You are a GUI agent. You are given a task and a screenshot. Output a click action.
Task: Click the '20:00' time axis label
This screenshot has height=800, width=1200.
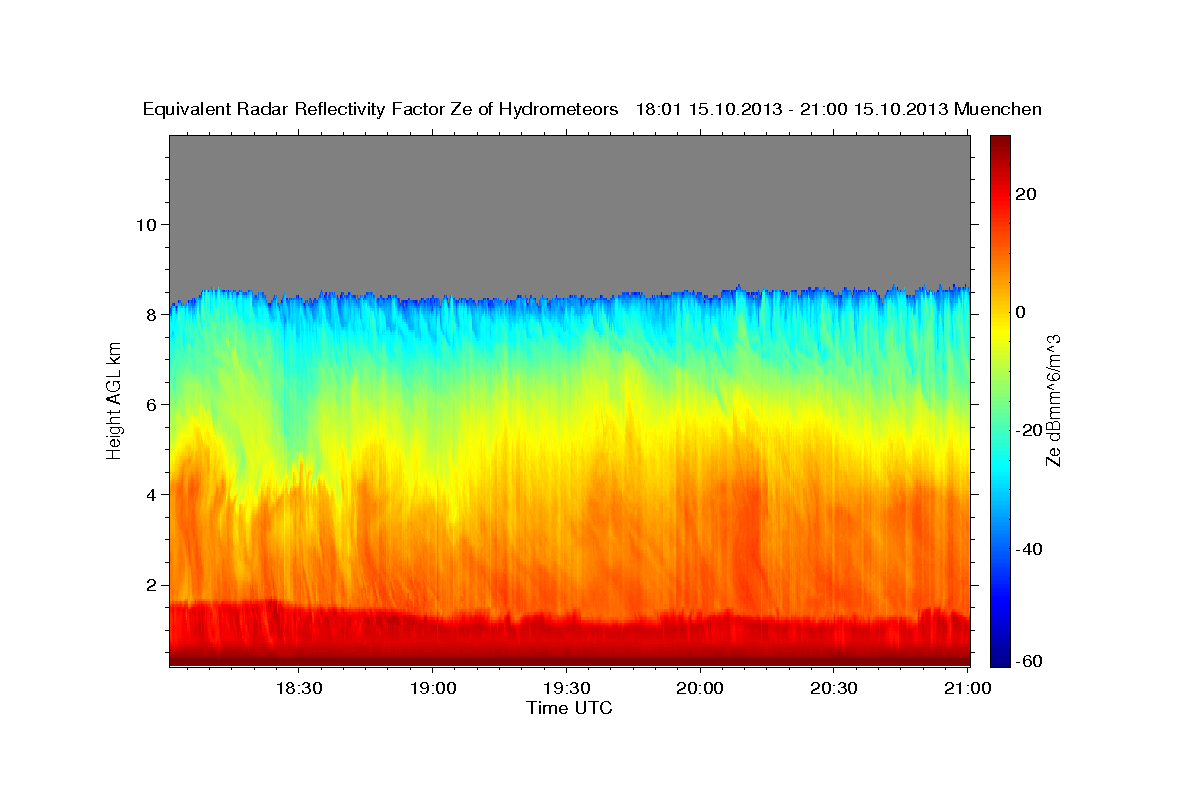(700, 688)
